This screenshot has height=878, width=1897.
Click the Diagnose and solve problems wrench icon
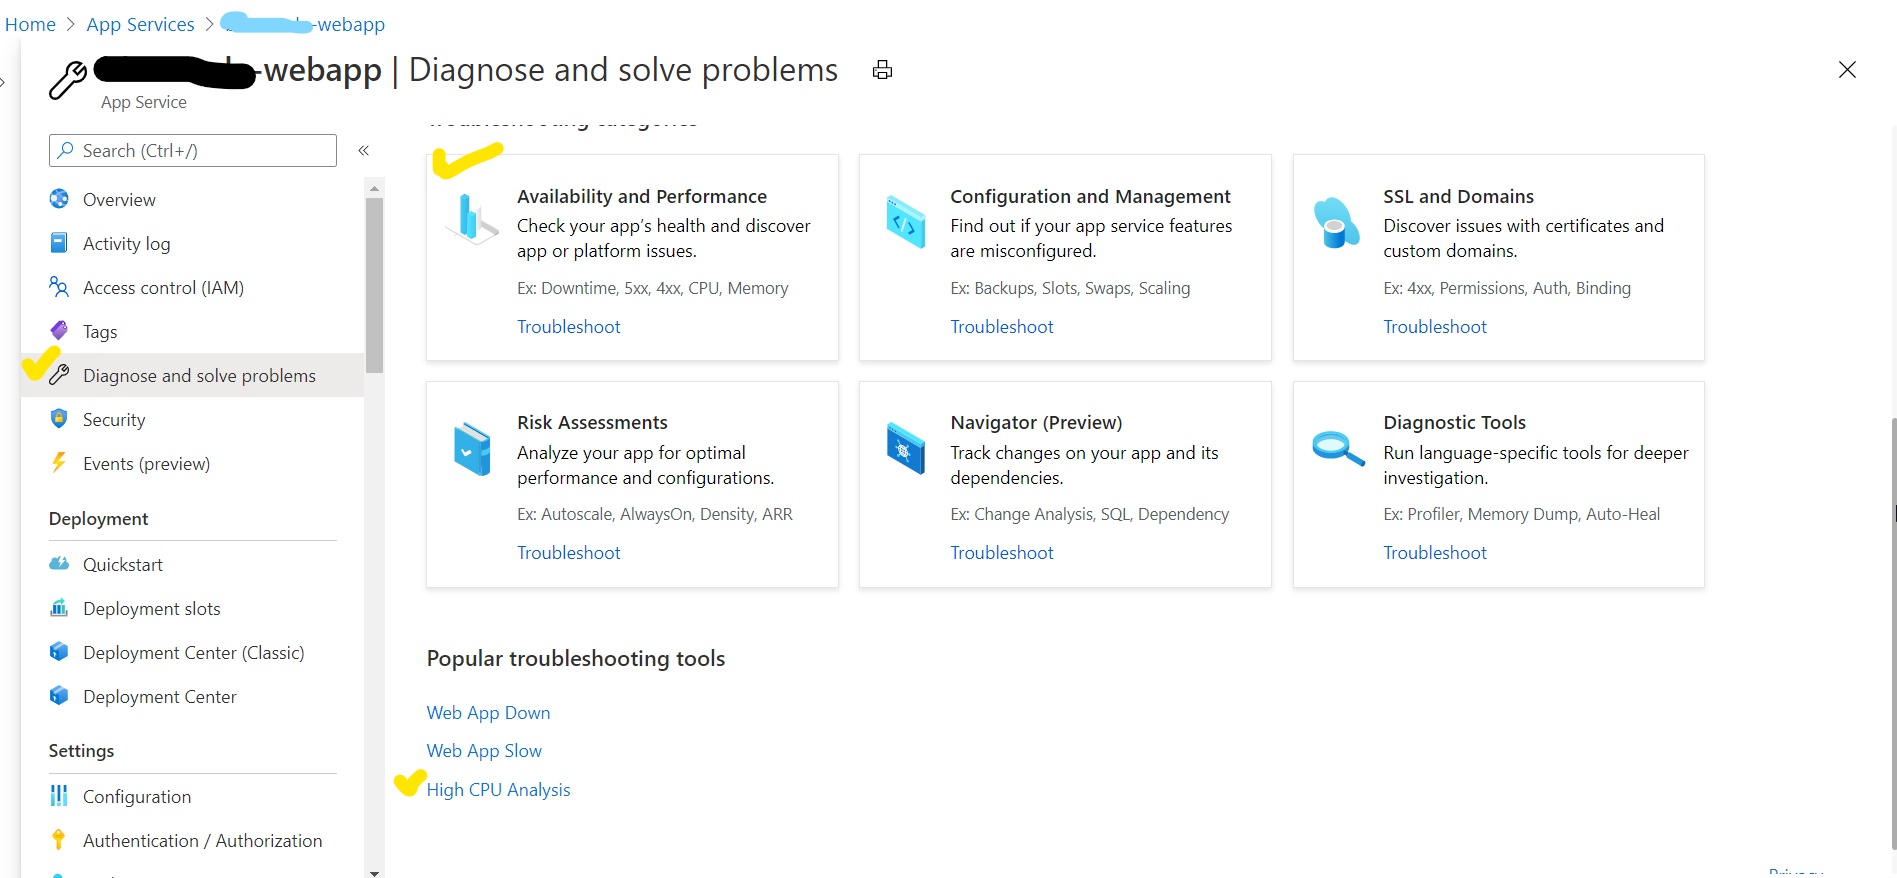click(59, 375)
